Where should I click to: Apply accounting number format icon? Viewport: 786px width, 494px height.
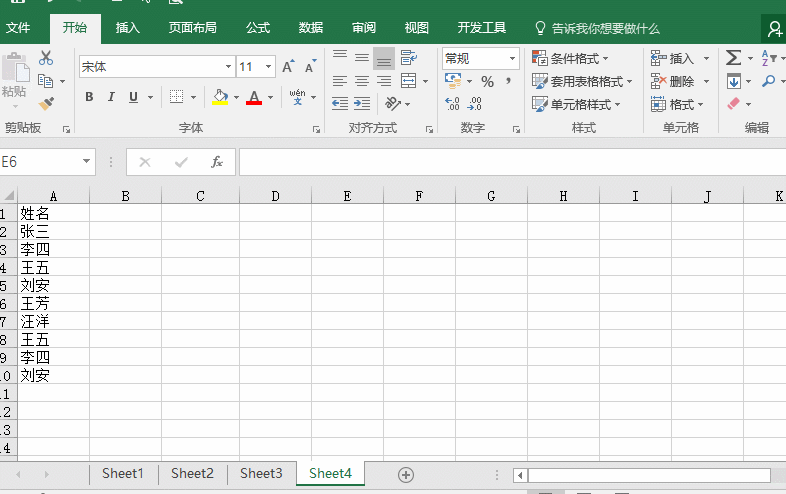[x=453, y=81]
